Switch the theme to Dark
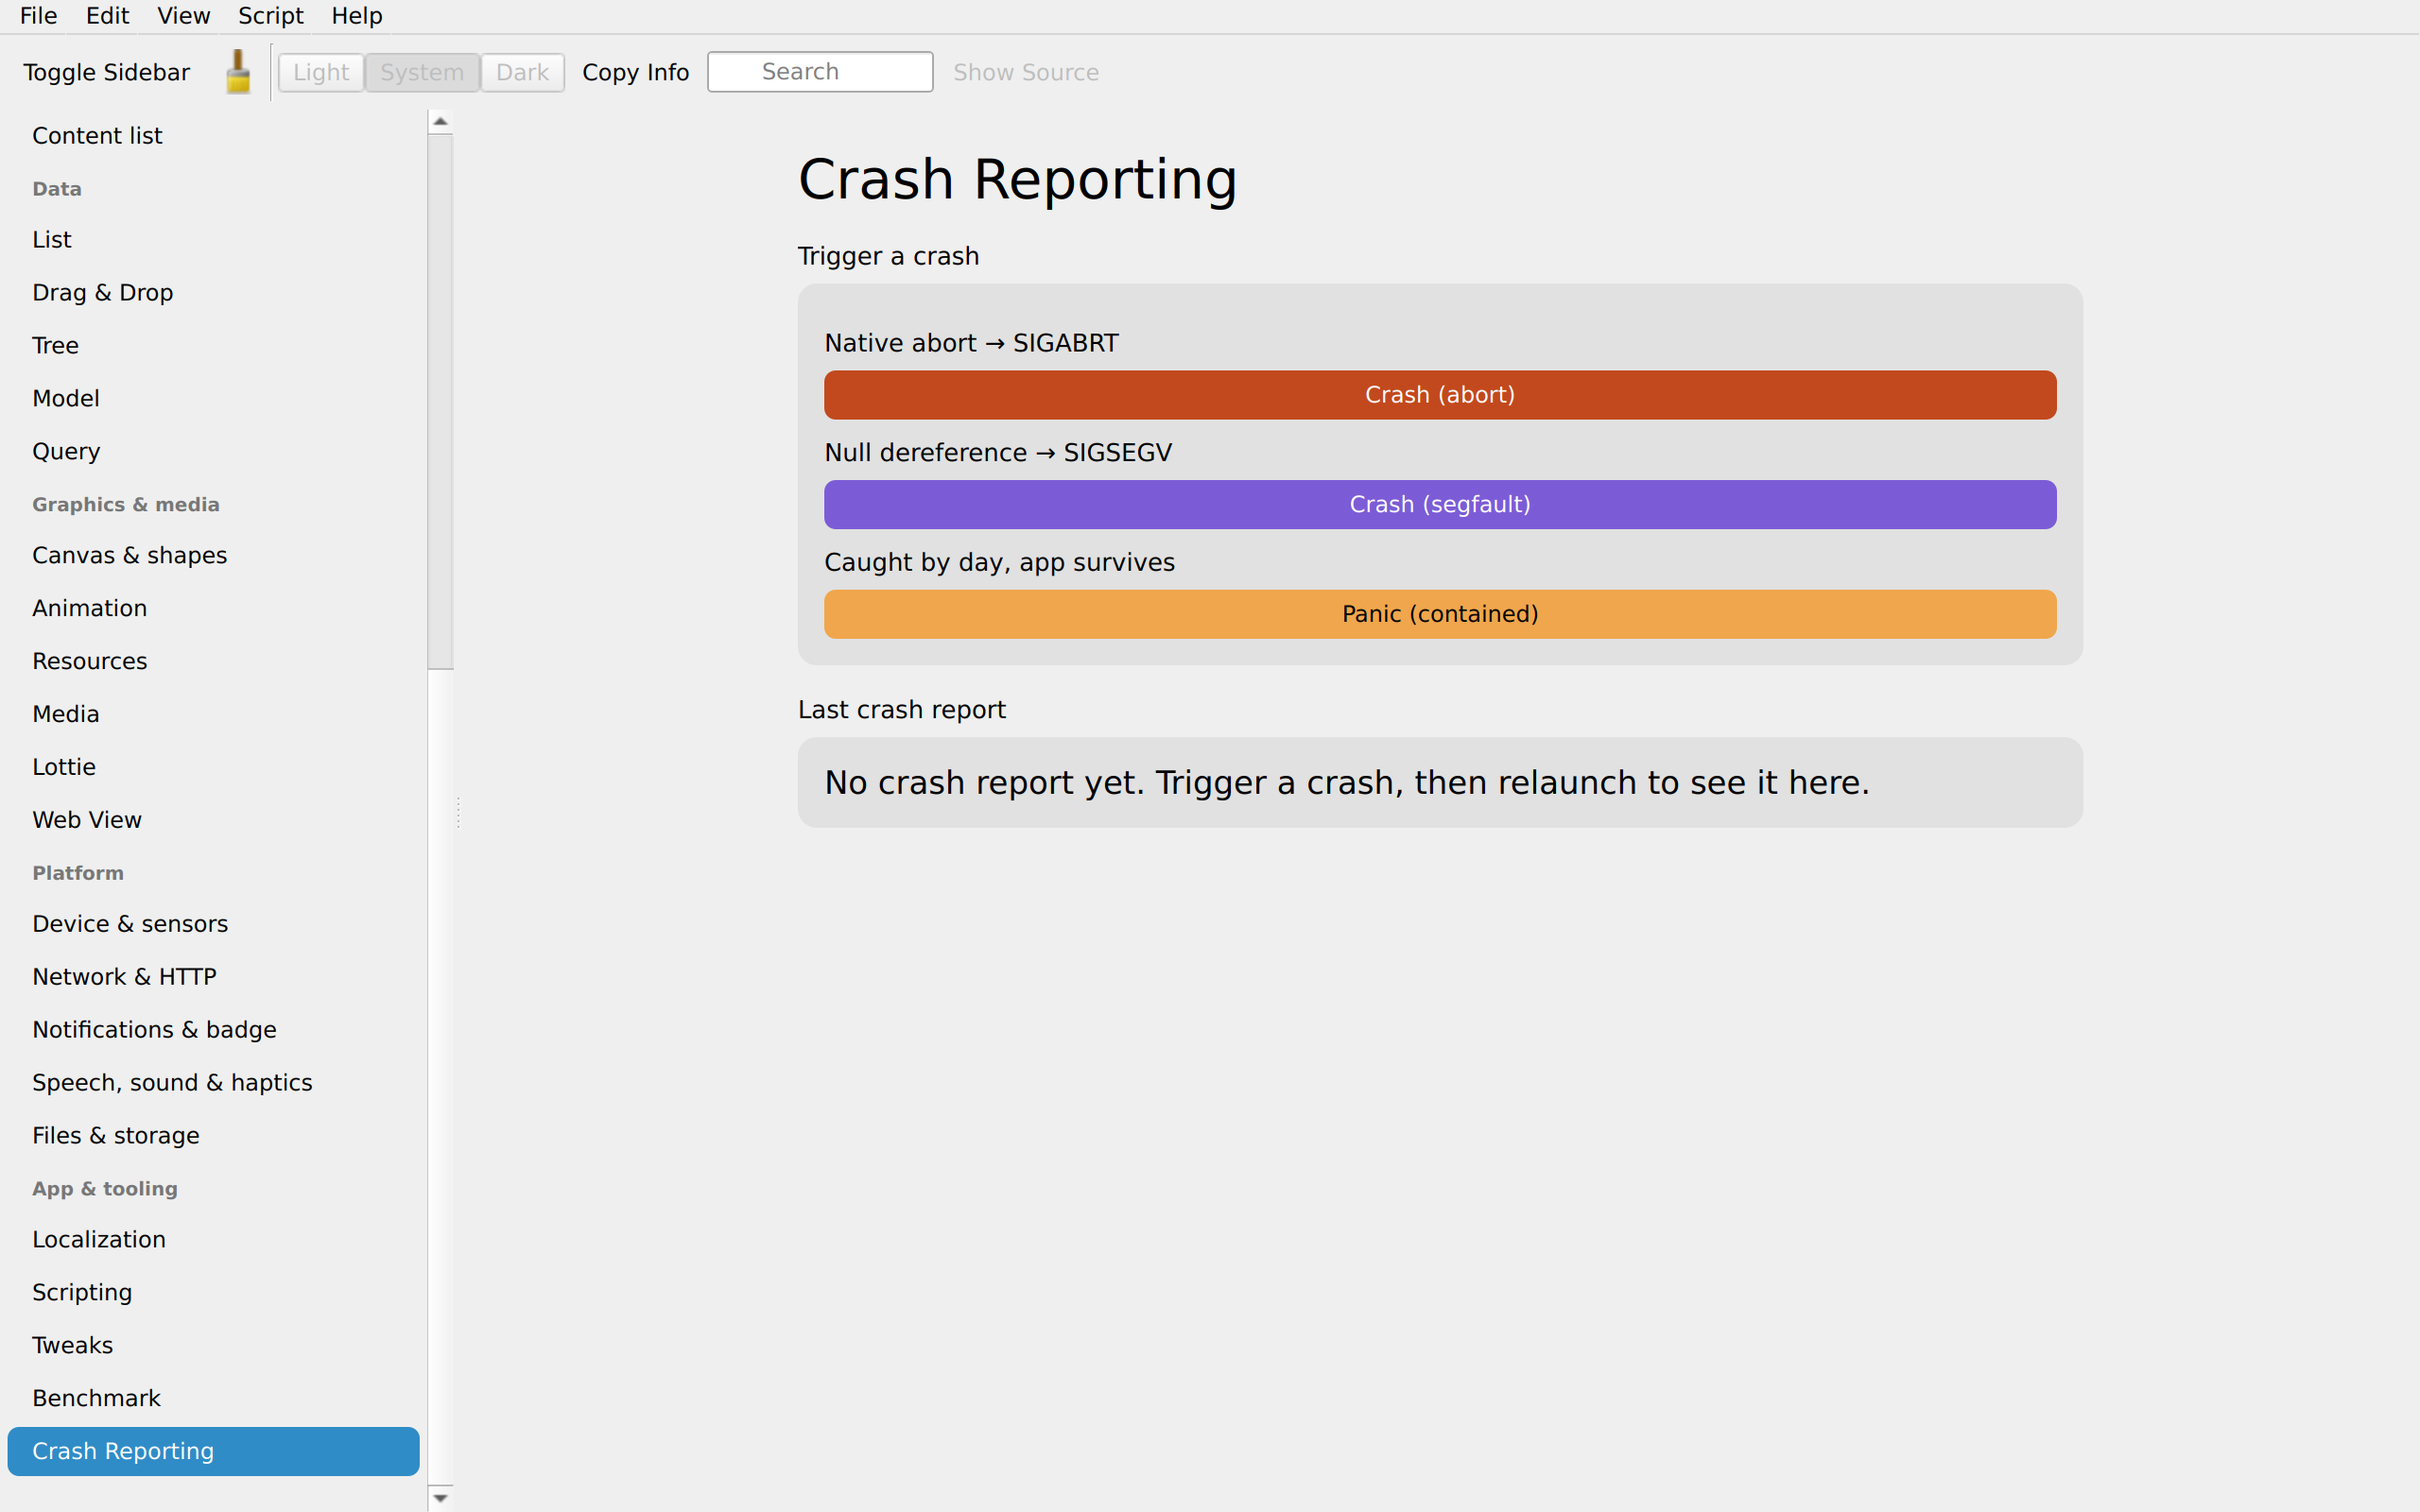 pyautogui.click(x=522, y=72)
